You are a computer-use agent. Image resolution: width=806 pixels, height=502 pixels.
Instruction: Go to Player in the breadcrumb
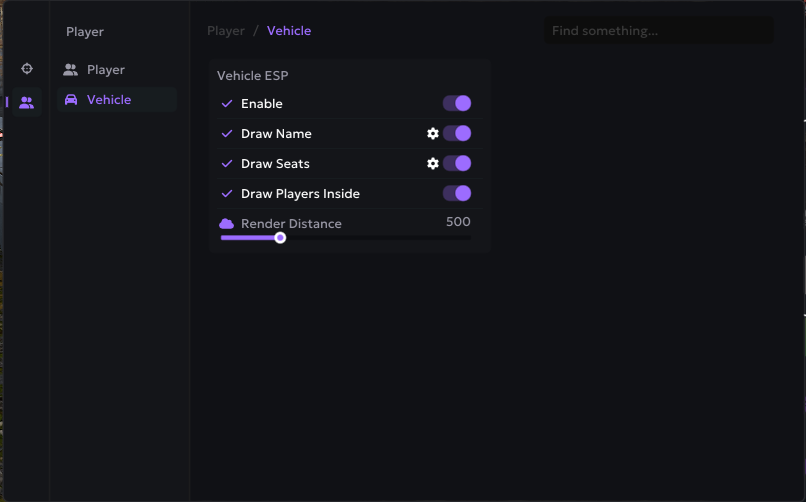coord(226,31)
